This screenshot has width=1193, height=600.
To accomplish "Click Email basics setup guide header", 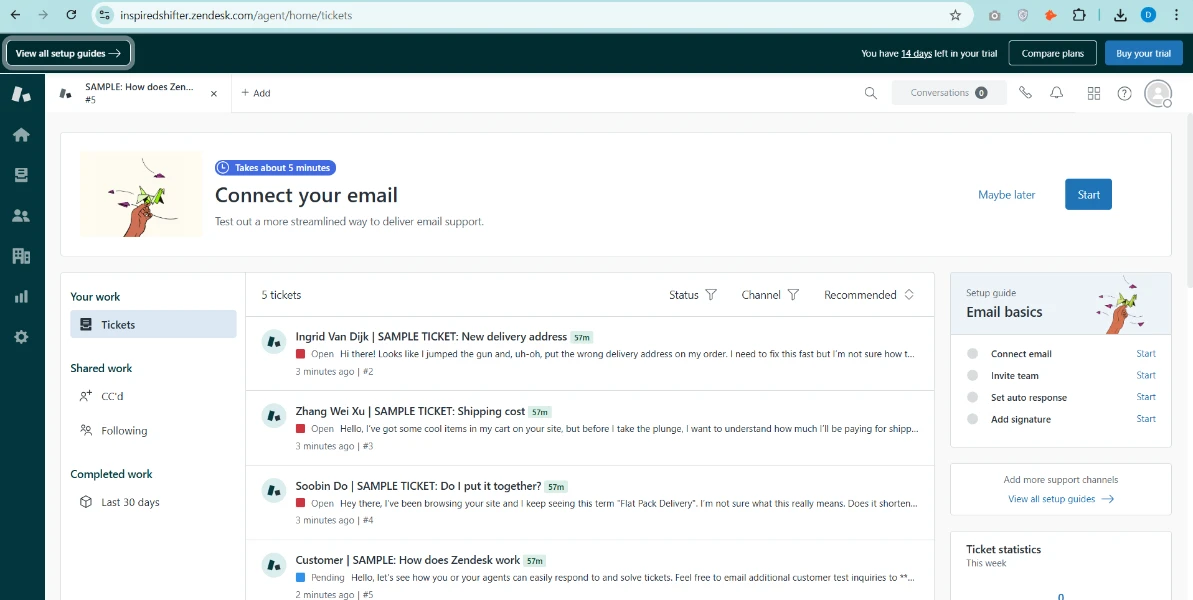I will 1061,303.
